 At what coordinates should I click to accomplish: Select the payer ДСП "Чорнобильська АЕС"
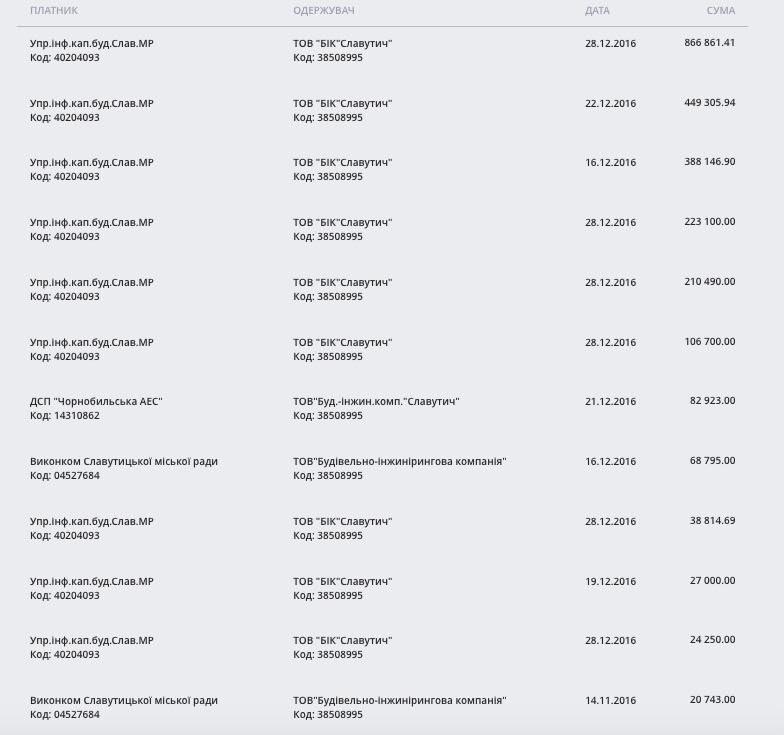(x=96, y=401)
